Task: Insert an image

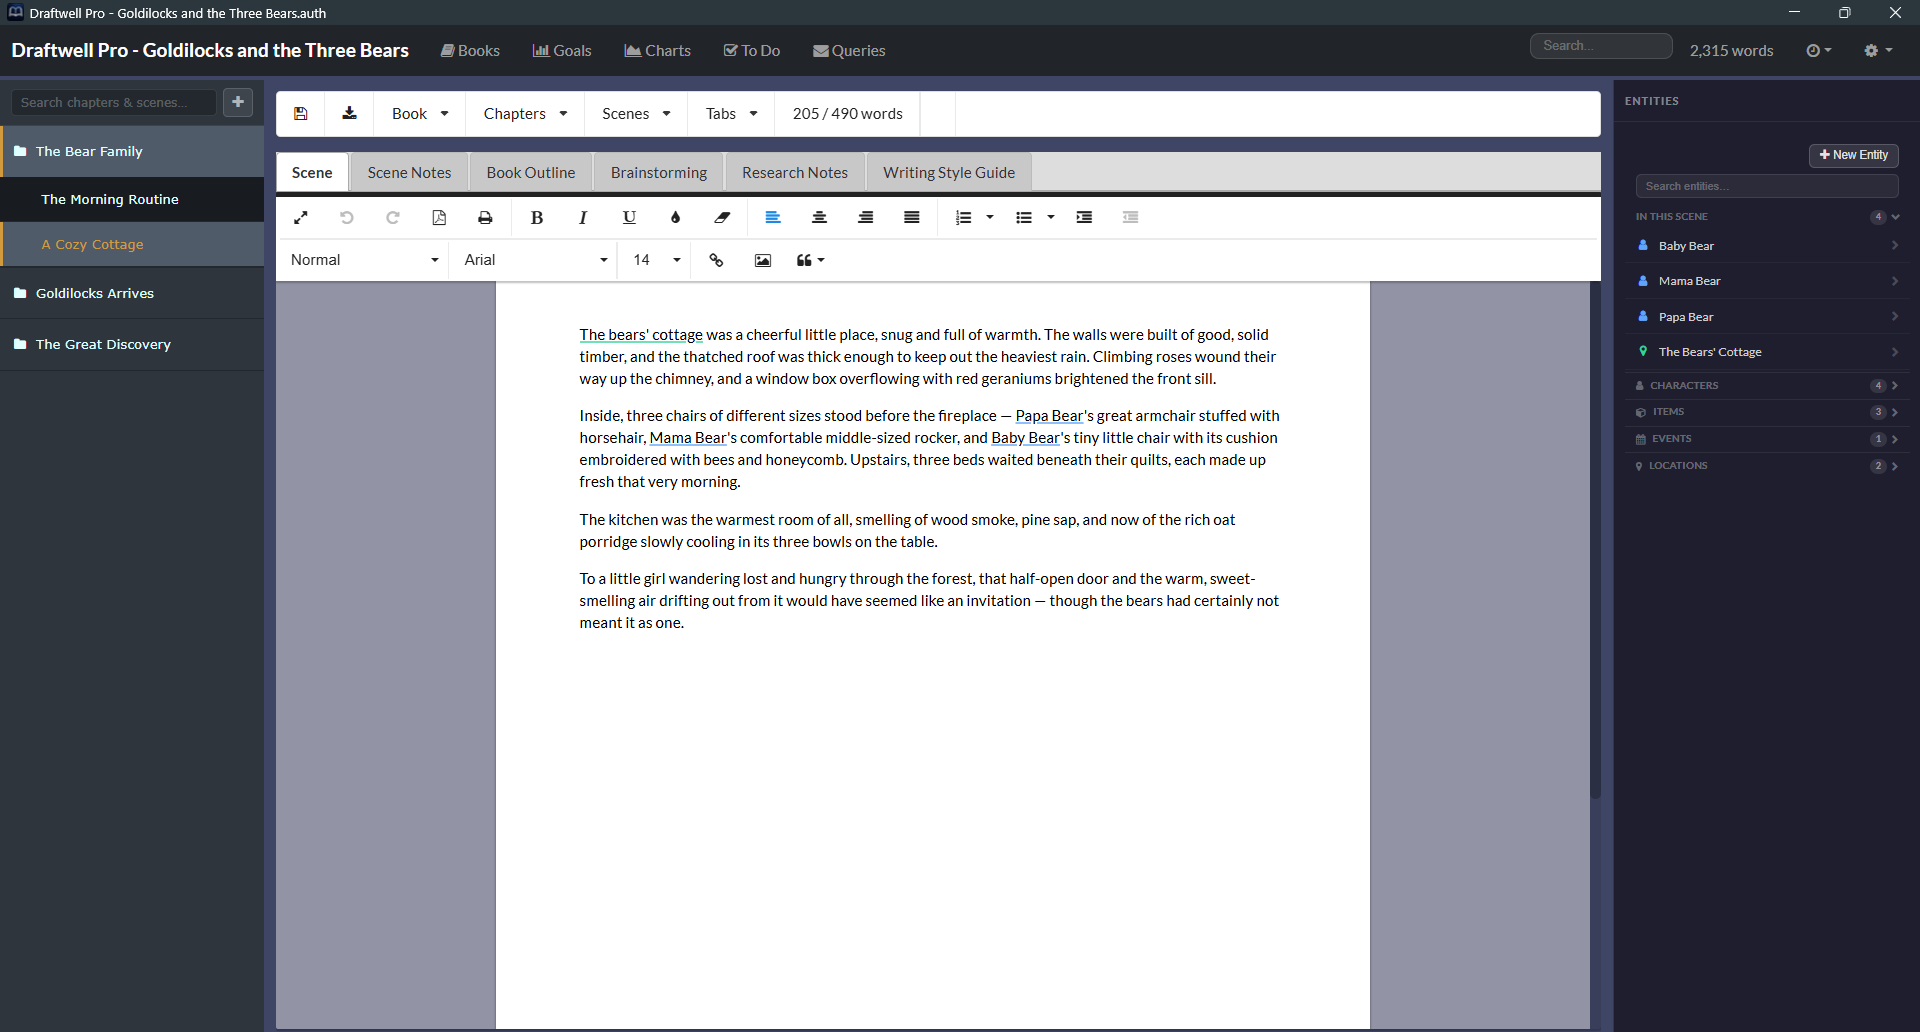Action: click(763, 260)
